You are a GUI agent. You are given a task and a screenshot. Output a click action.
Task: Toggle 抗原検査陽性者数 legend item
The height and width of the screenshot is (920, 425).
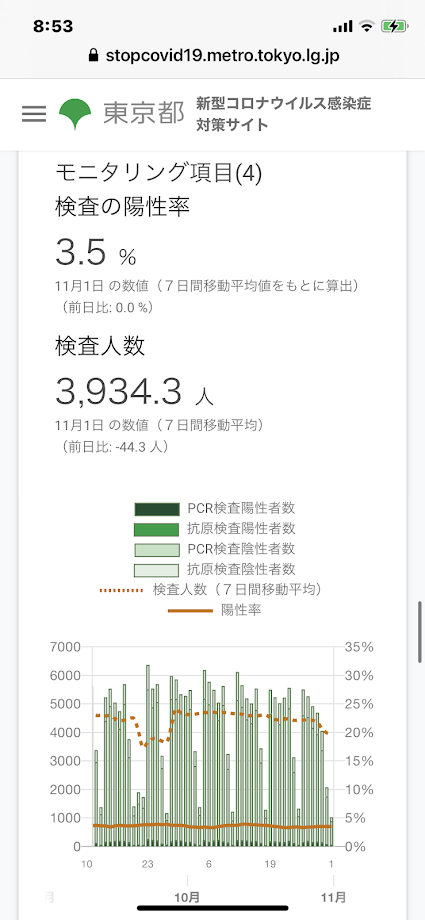[215, 529]
